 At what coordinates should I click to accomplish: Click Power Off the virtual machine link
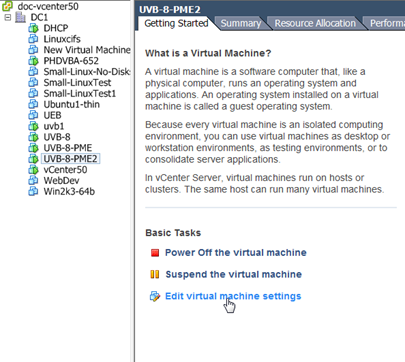[x=236, y=253]
